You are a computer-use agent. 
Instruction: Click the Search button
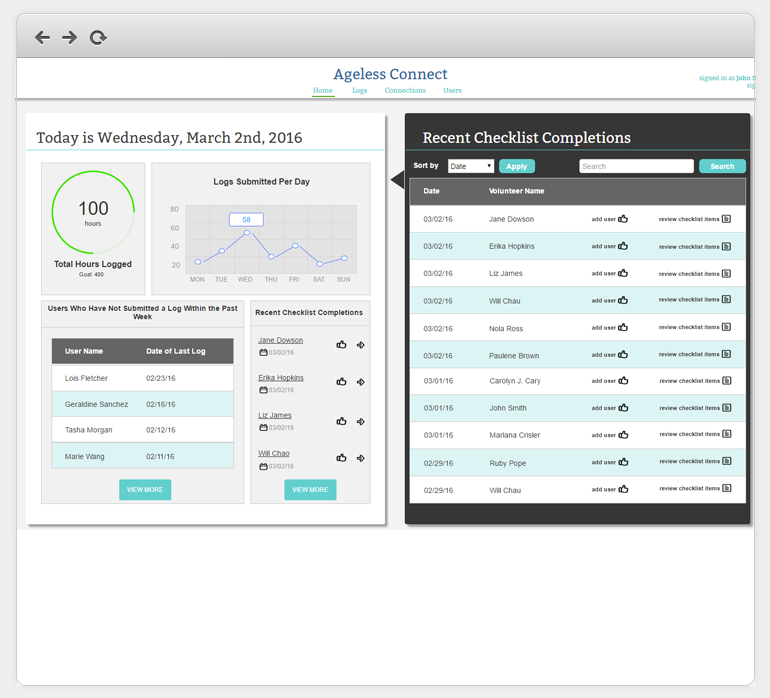722,166
